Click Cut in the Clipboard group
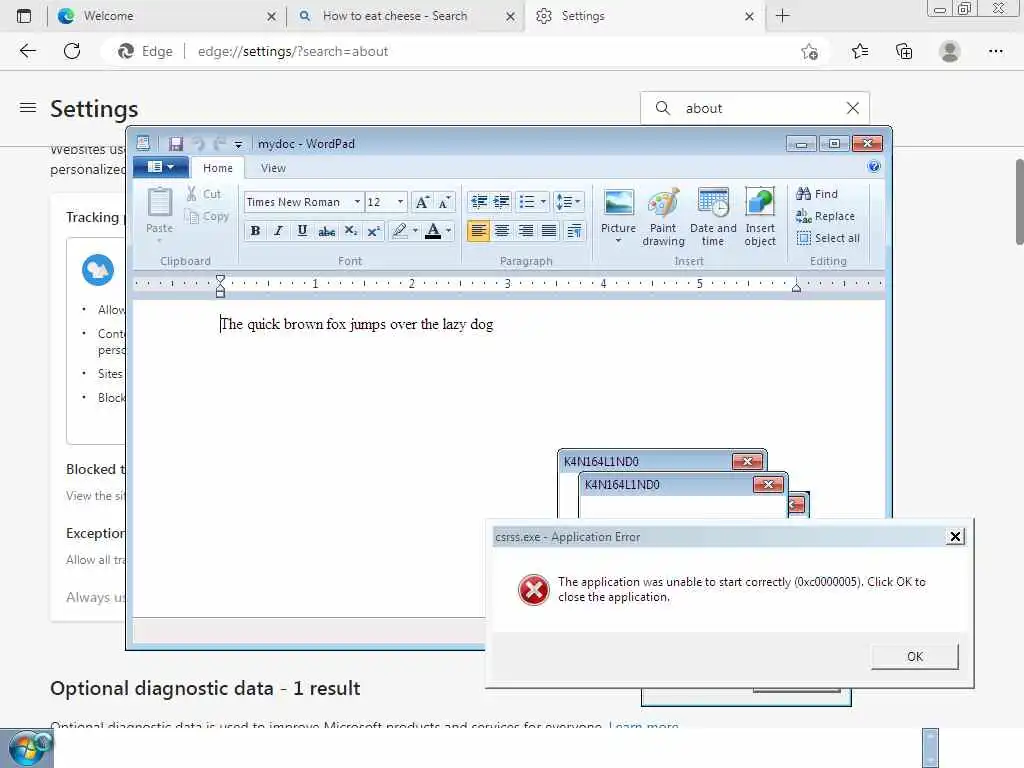Viewport: 1024px width, 768px height. pyautogui.click(x=204, y=194)
